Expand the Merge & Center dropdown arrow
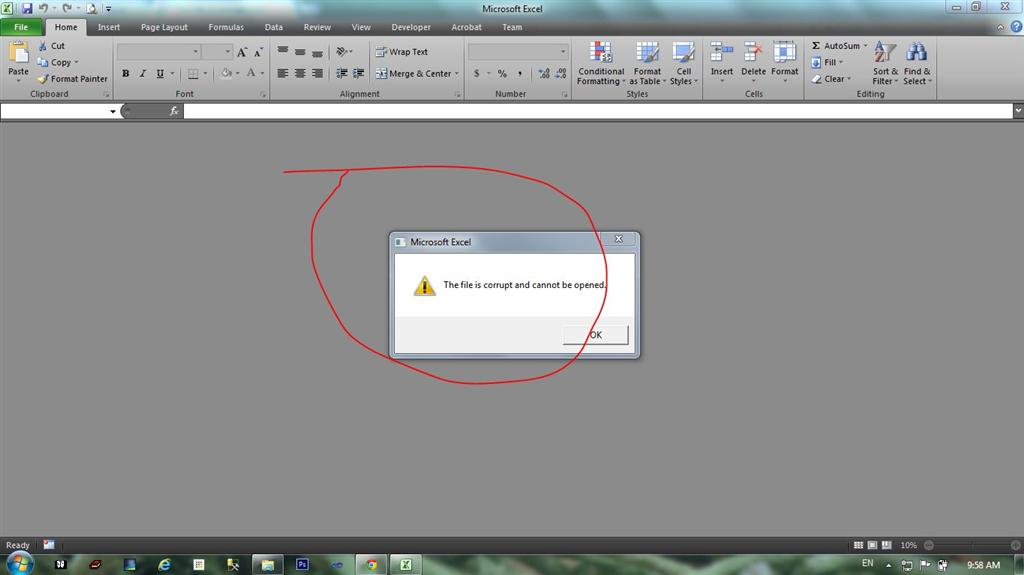The image size is (1024, 575). 456,74
